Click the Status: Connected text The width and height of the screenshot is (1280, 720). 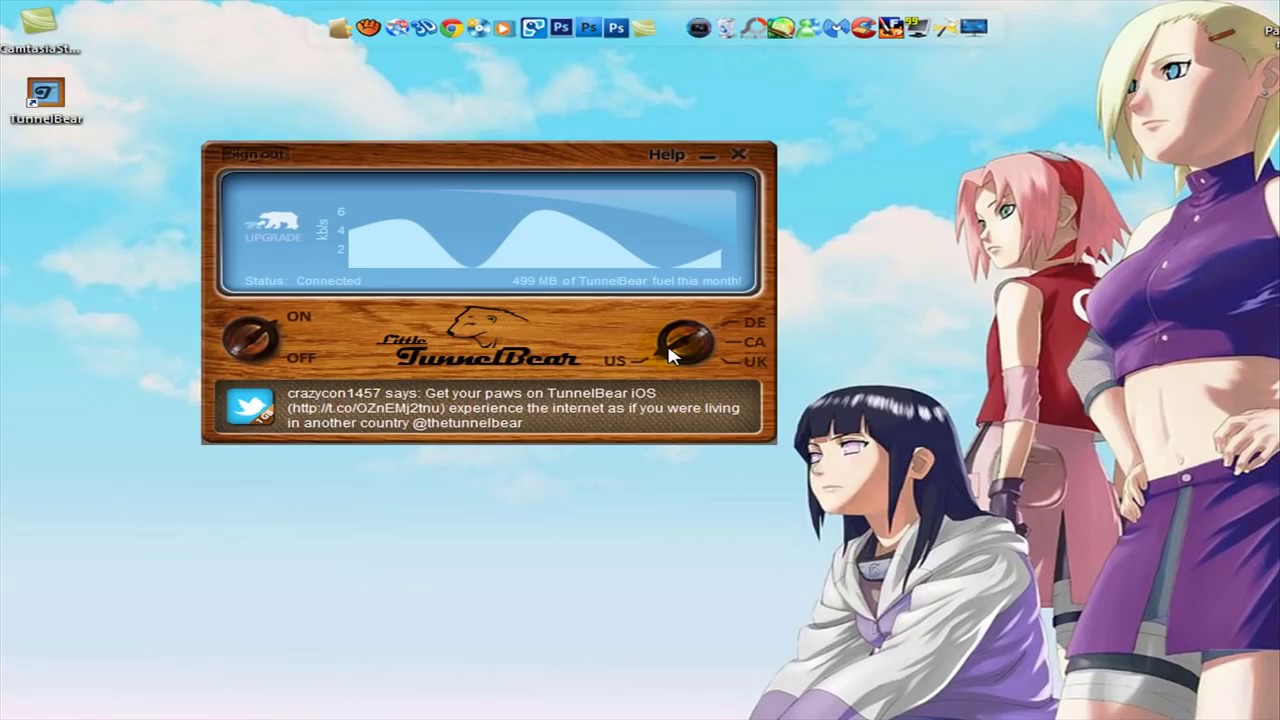click(x=302, y=281)
